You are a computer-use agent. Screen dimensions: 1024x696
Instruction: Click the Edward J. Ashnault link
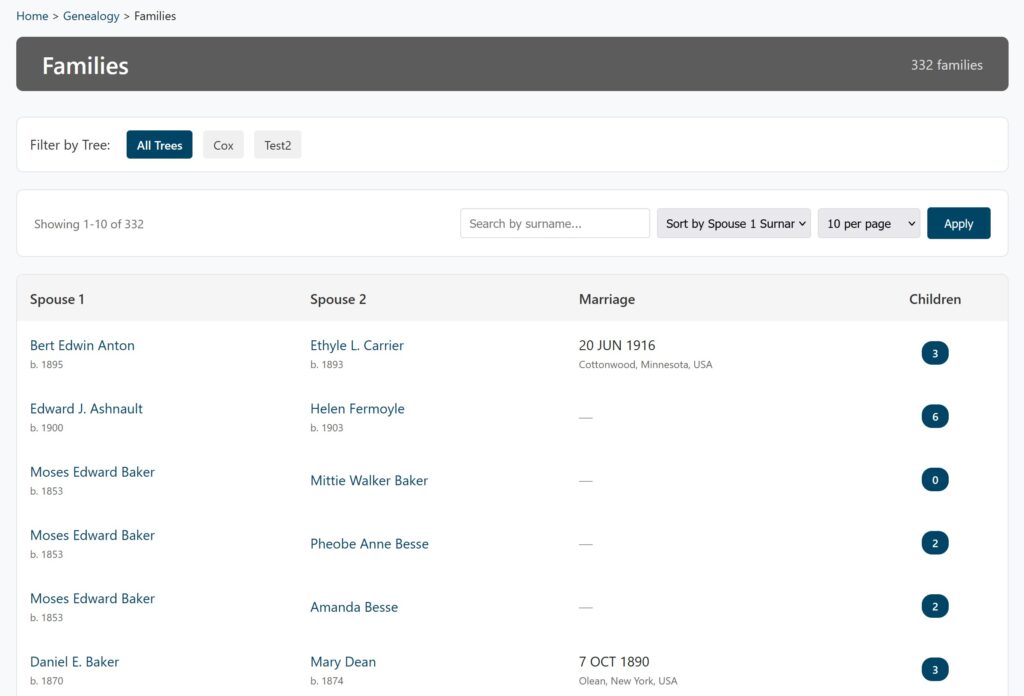pos(86,409)
